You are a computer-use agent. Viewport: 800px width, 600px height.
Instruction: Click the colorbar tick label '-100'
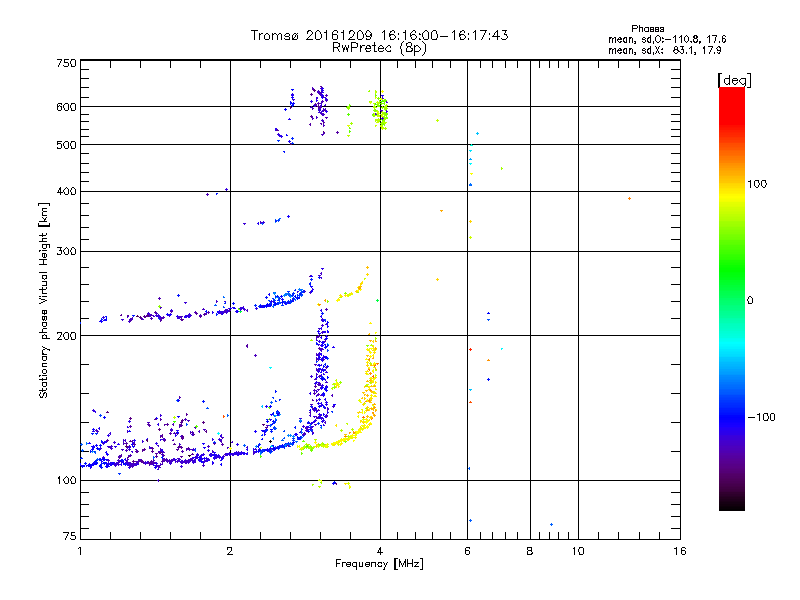761,417
